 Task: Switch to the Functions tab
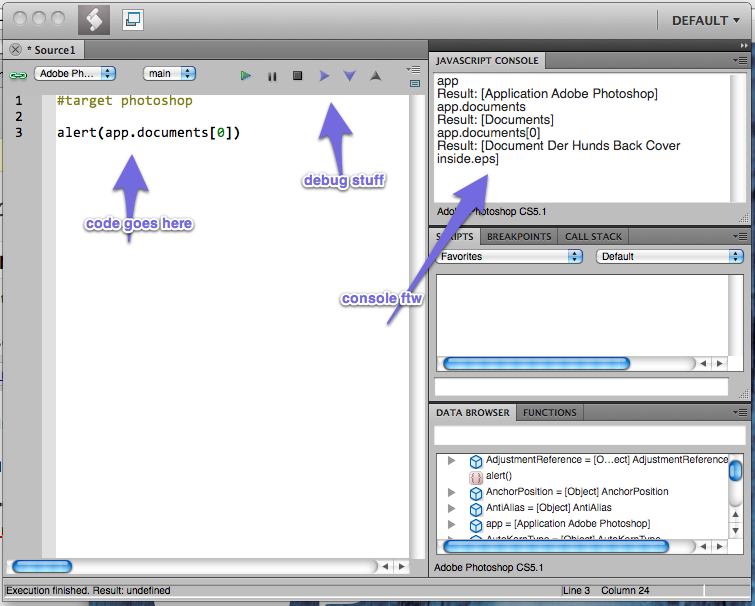pos(550,413)
